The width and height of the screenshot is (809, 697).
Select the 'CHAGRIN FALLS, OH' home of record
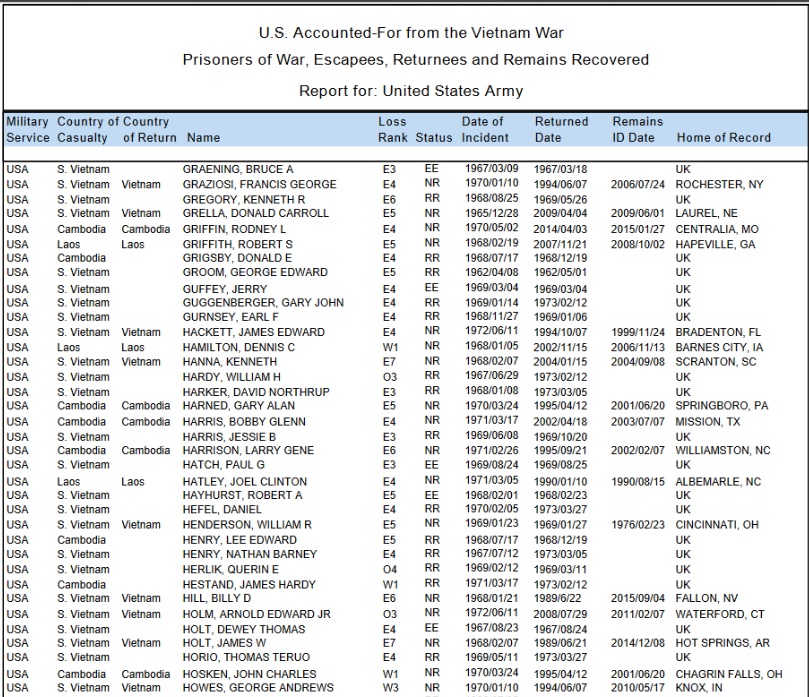pyautogui.click(x=729, y=674)
